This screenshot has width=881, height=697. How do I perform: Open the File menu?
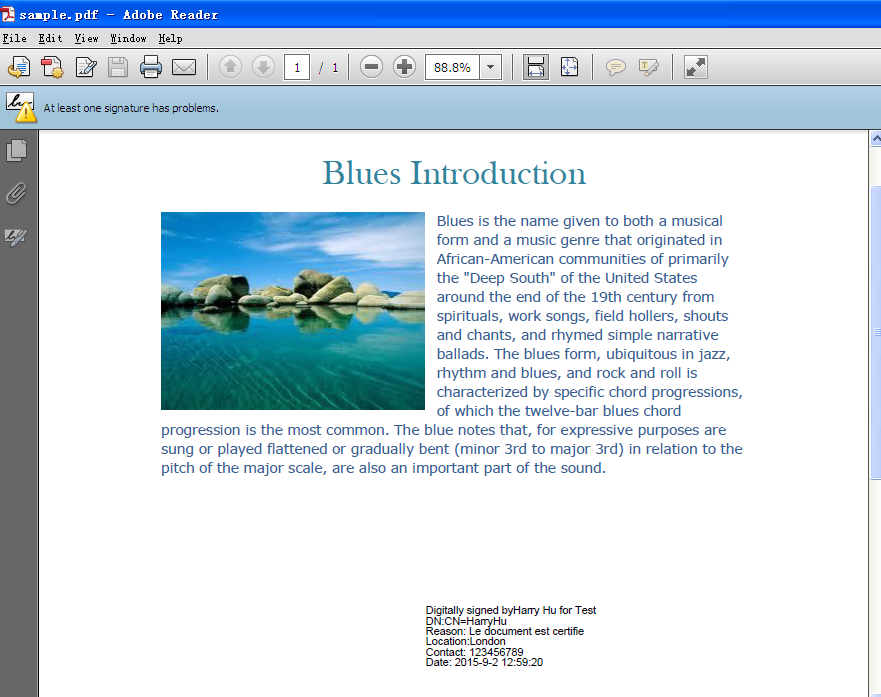click(x=15, y=38)
